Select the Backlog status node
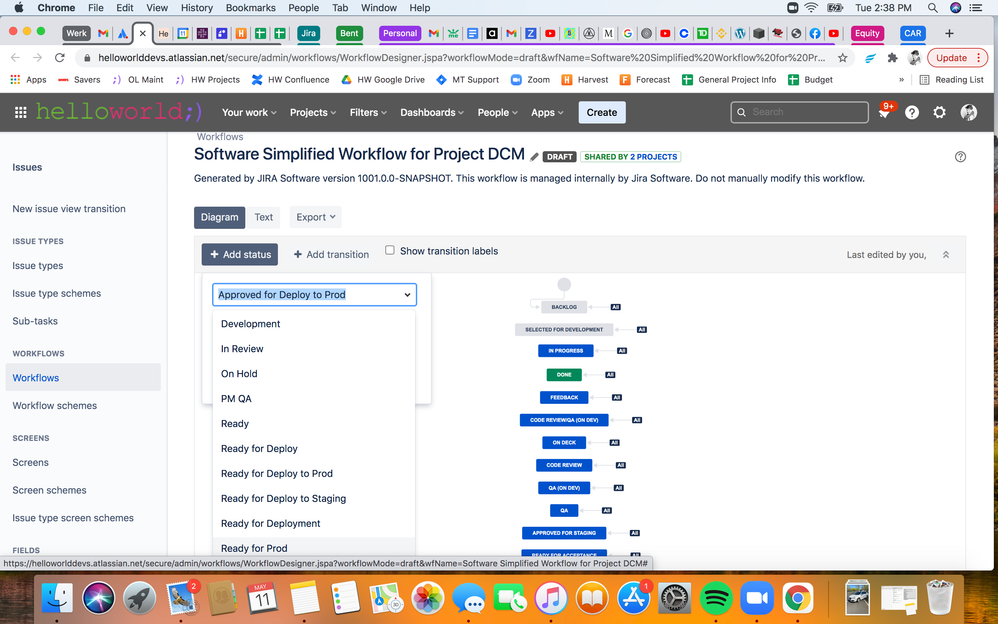Screen dimensions: 998x624 (x=564, y=307)
